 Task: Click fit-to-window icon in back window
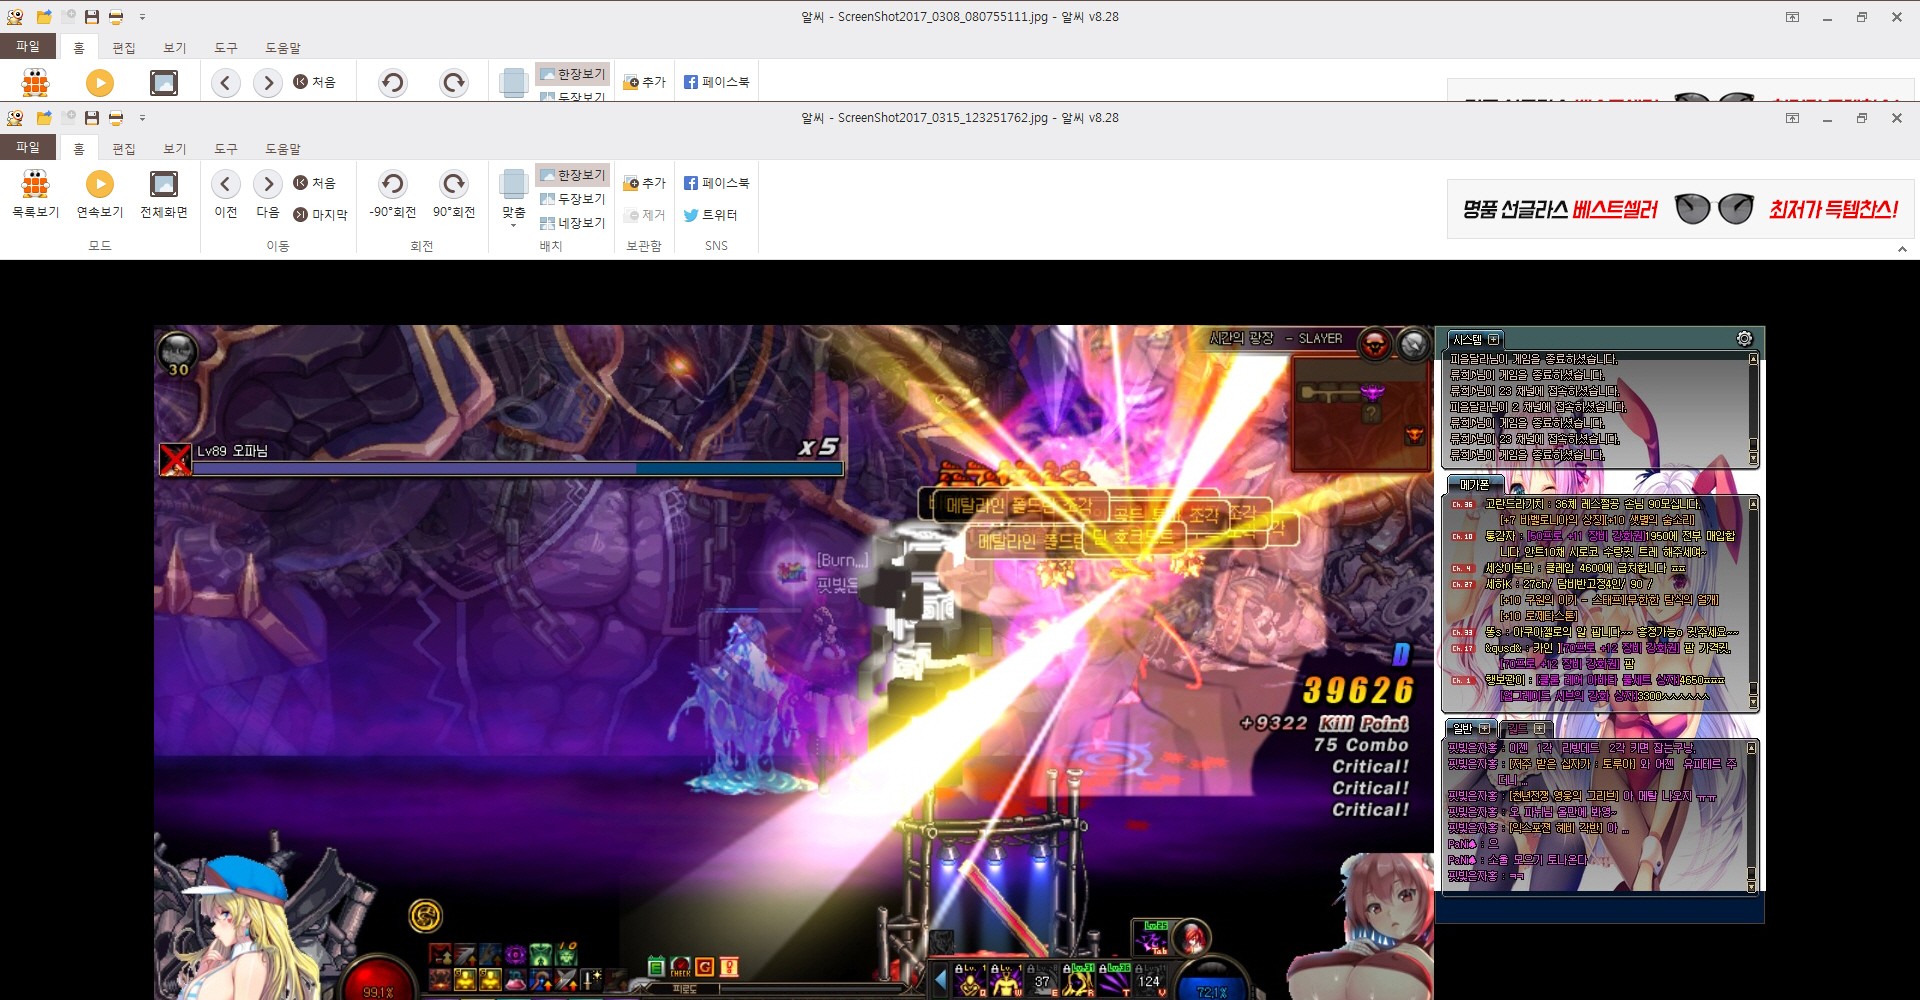pyautogui.click(x=513, y=83)
